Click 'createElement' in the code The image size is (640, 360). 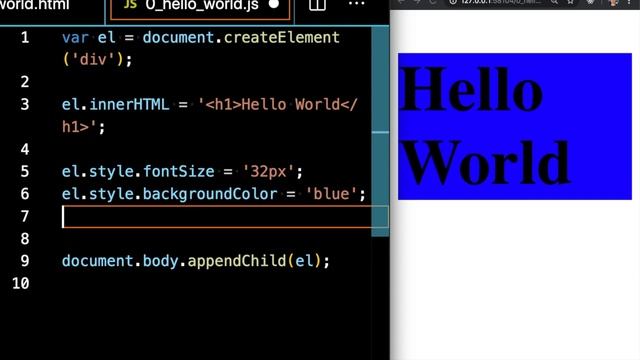(282, 38)
